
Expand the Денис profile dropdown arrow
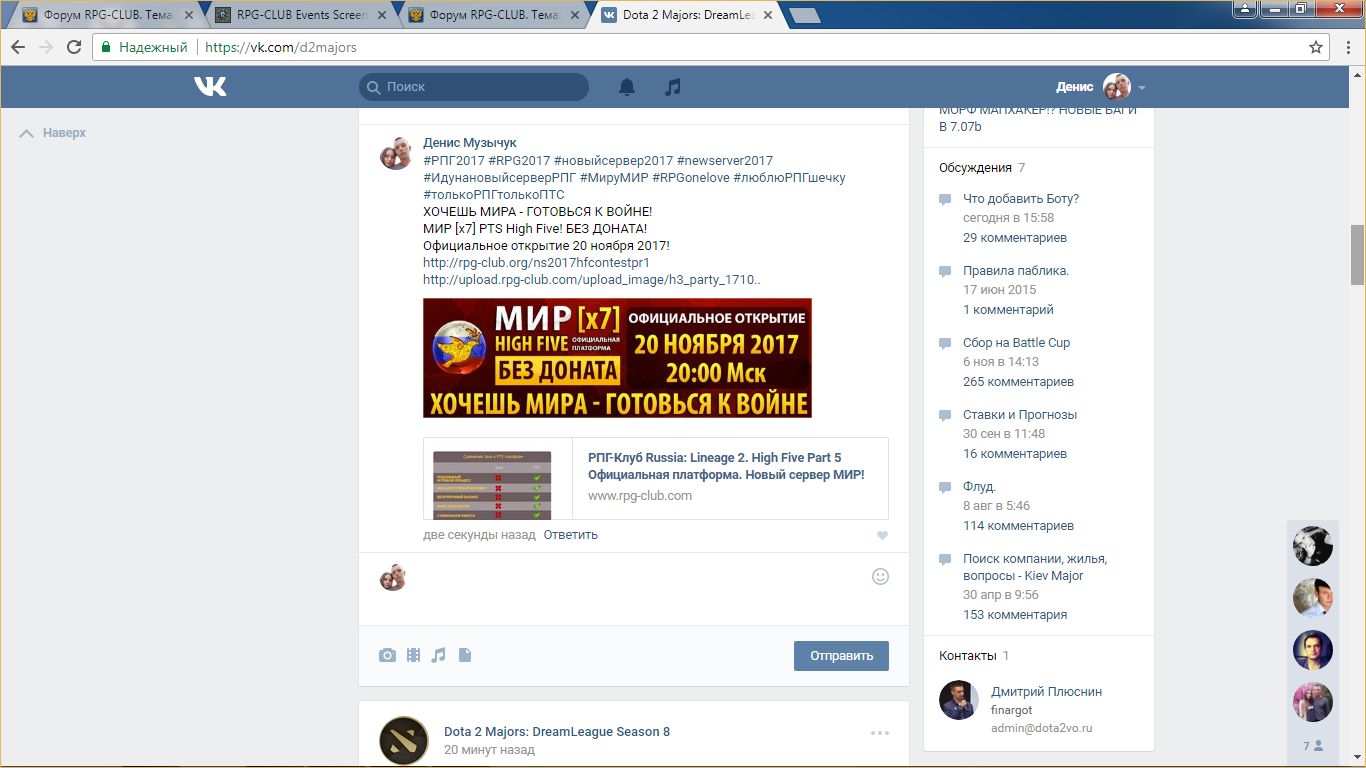tap(1142, 88)
